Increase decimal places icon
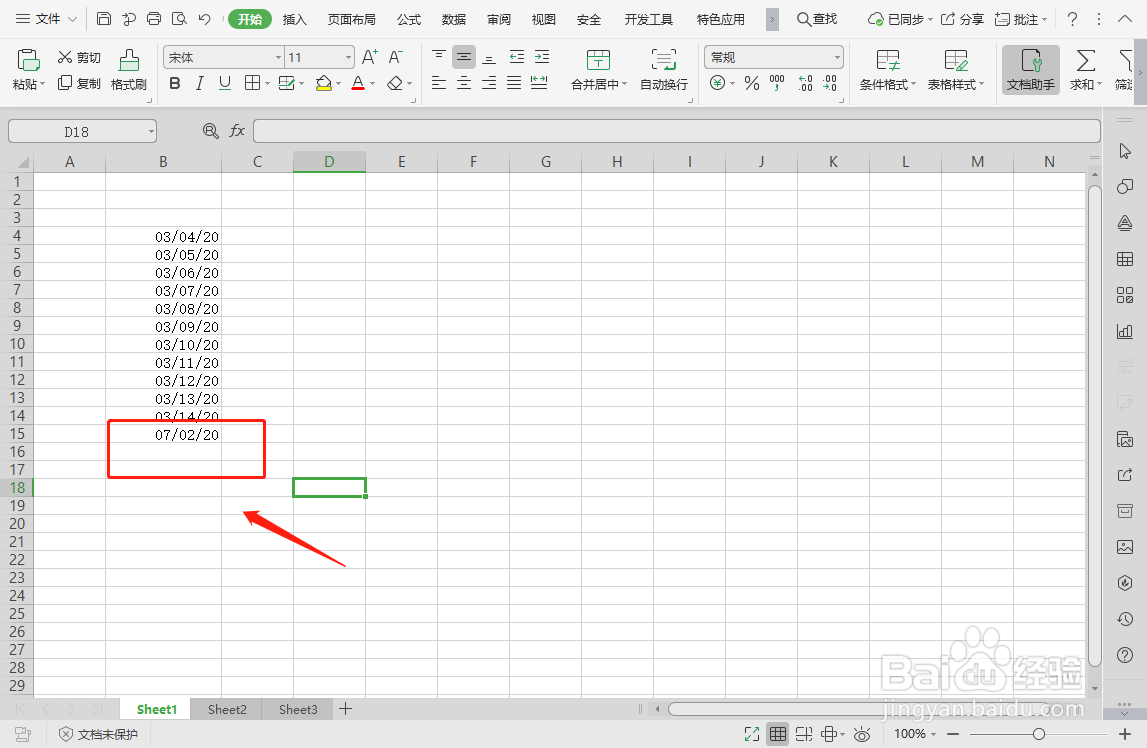The height and width of the screenshot is (748, 1147). coord(805,83)
